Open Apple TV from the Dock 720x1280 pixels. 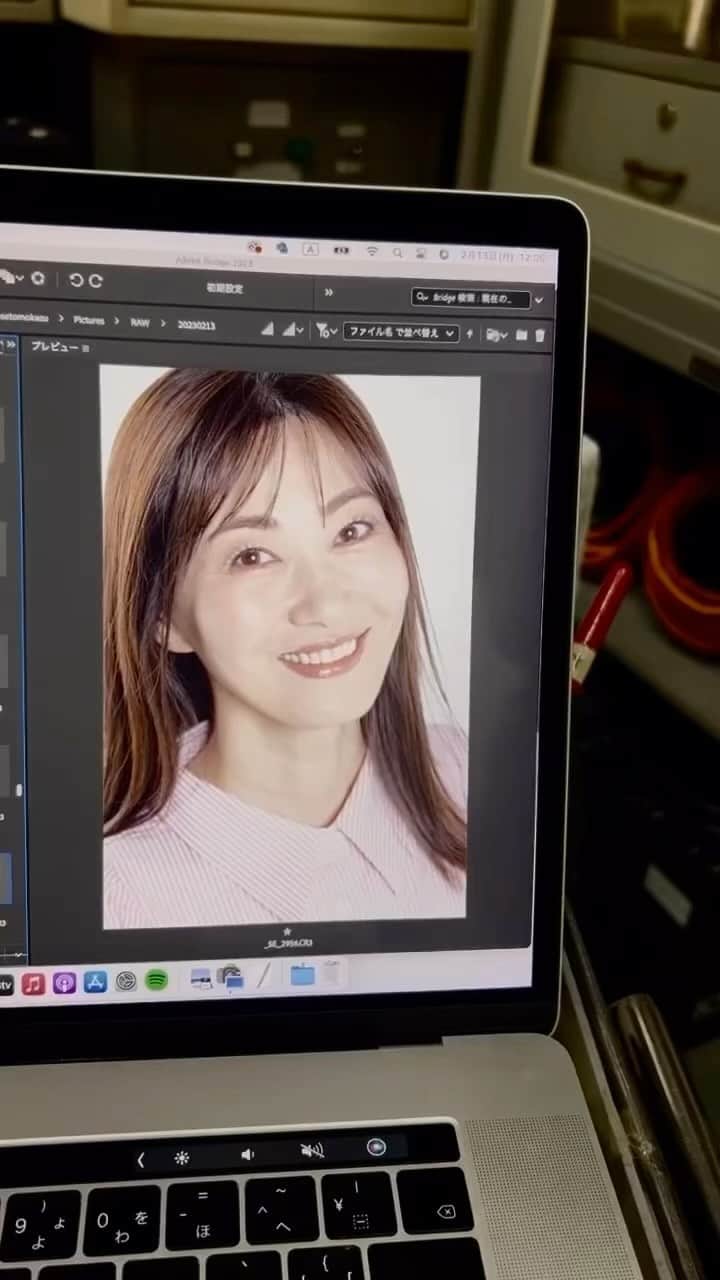coord(6,984)
